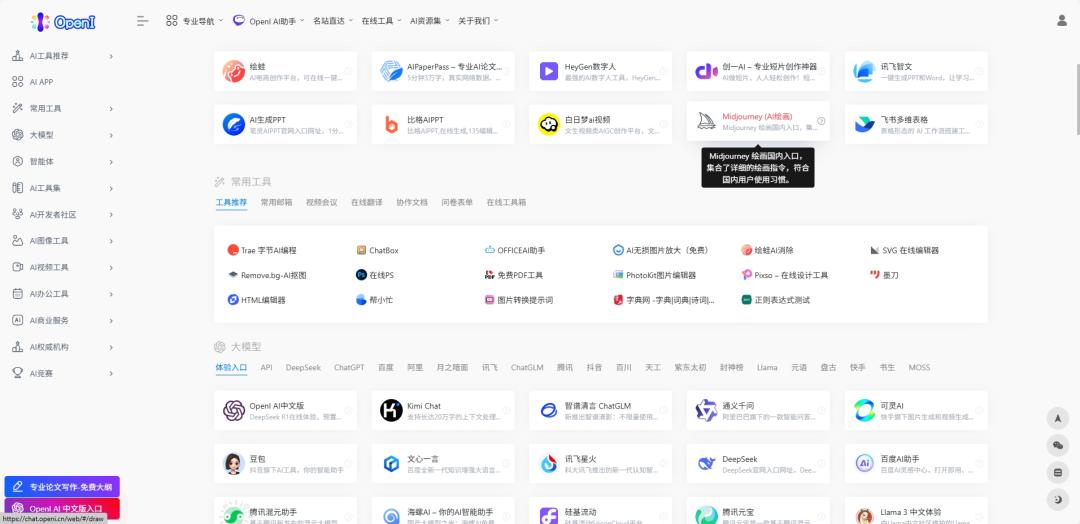The height and width of the screenshot is (524, 1080).
Task: Click OpenI AI 中文版入口 button
Action: (62, 508)
